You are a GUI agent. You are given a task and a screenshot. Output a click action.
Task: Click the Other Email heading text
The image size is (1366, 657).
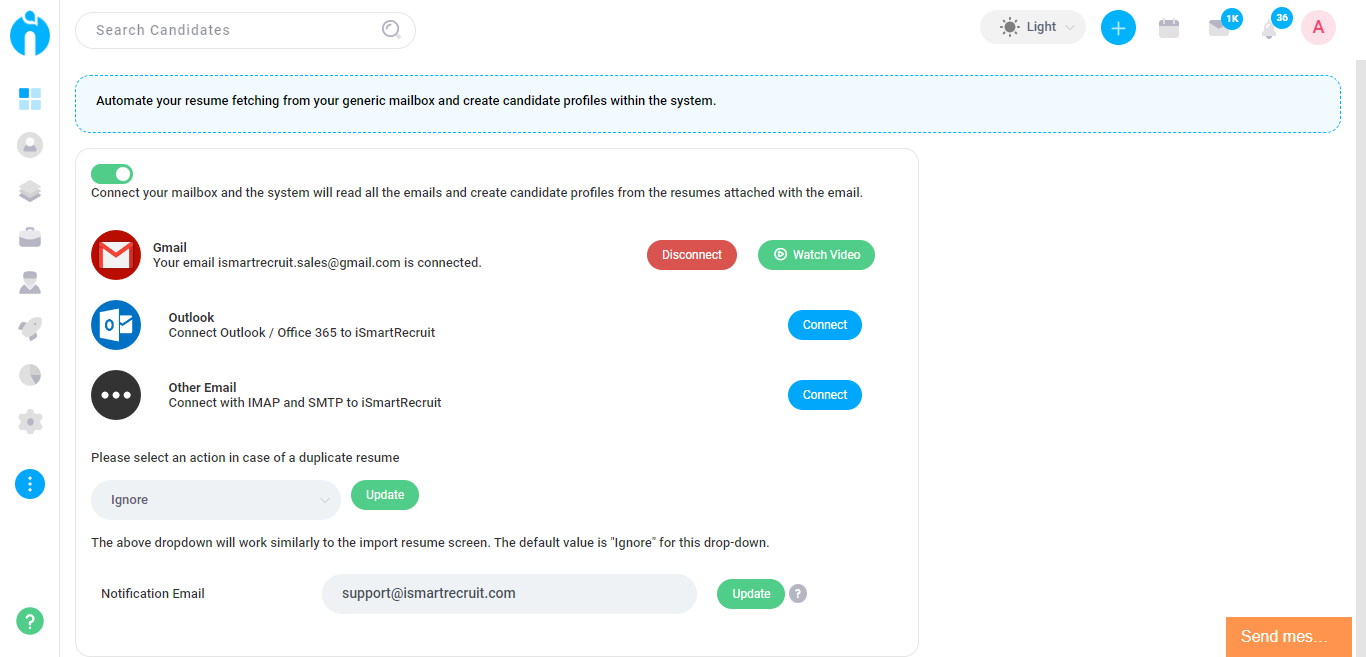[x=202, y=388]
